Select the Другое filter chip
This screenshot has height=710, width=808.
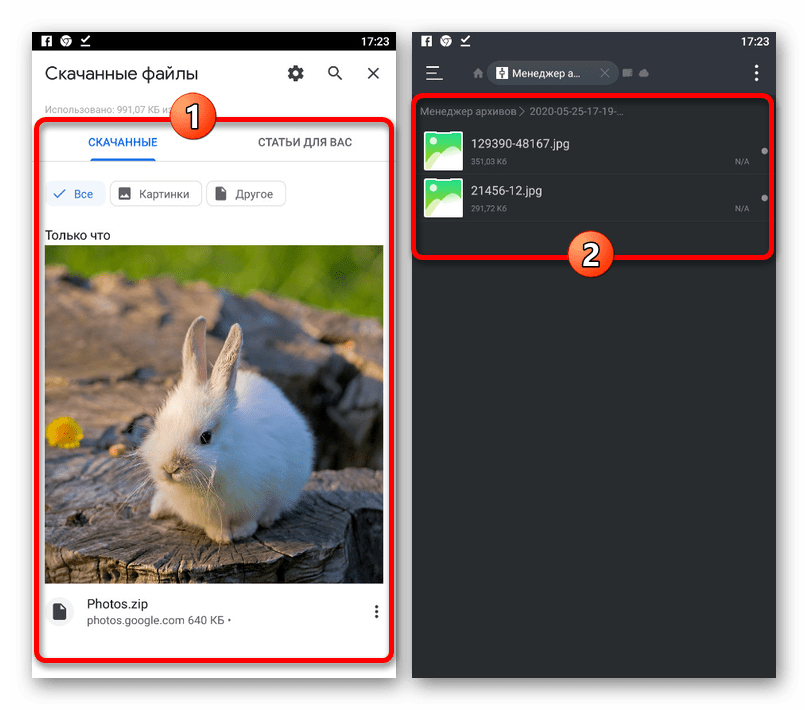pyautogui.click(x=246, y=194)
